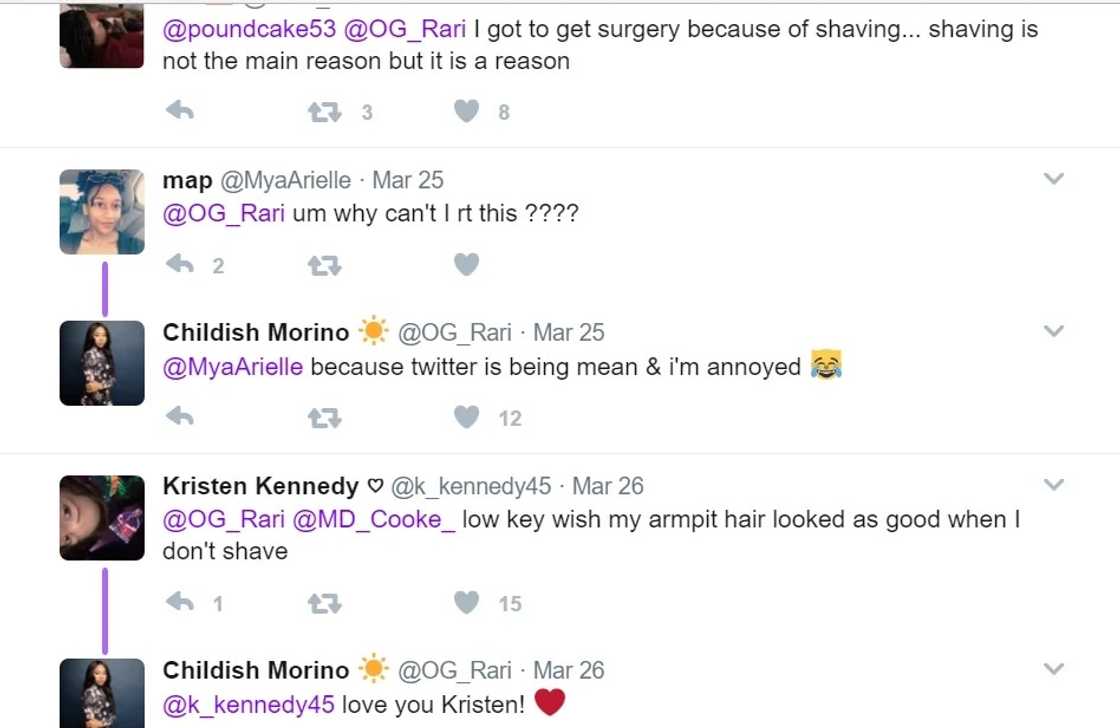
Task: Reply to "twitter is being mean" tweet
Action: [x=180, y=417]
